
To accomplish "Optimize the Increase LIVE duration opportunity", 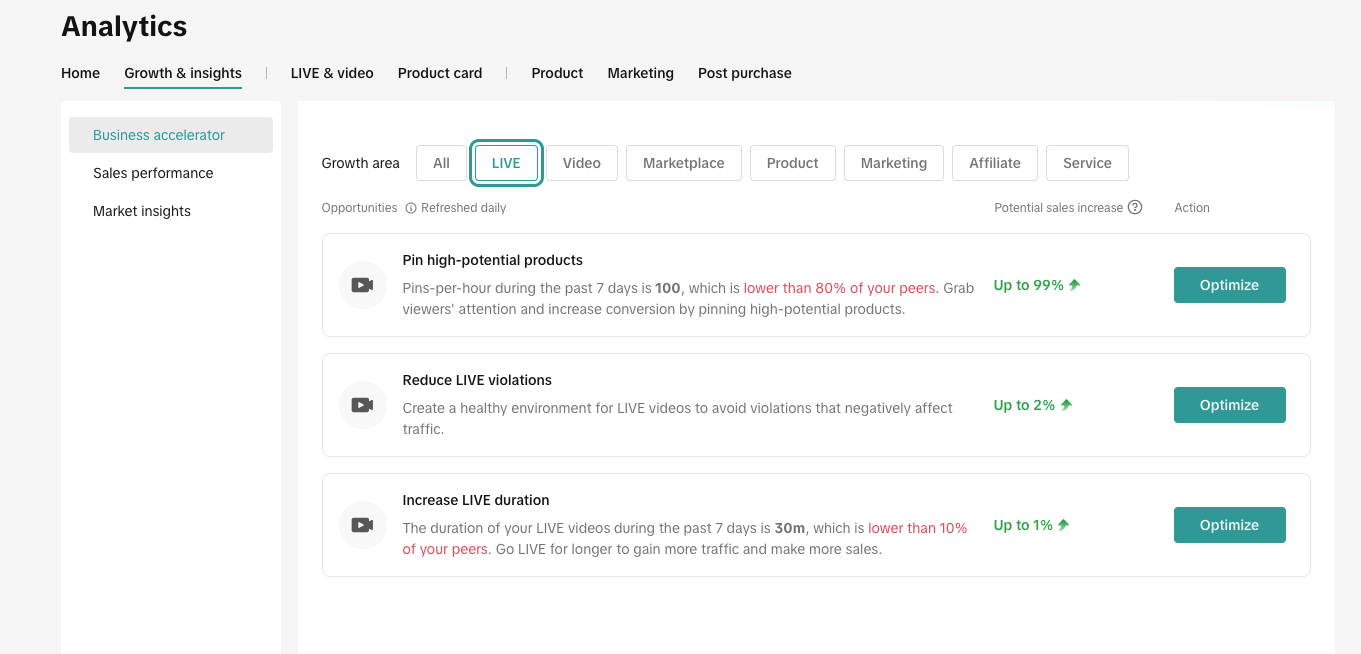I will [x=1229, y=525].
